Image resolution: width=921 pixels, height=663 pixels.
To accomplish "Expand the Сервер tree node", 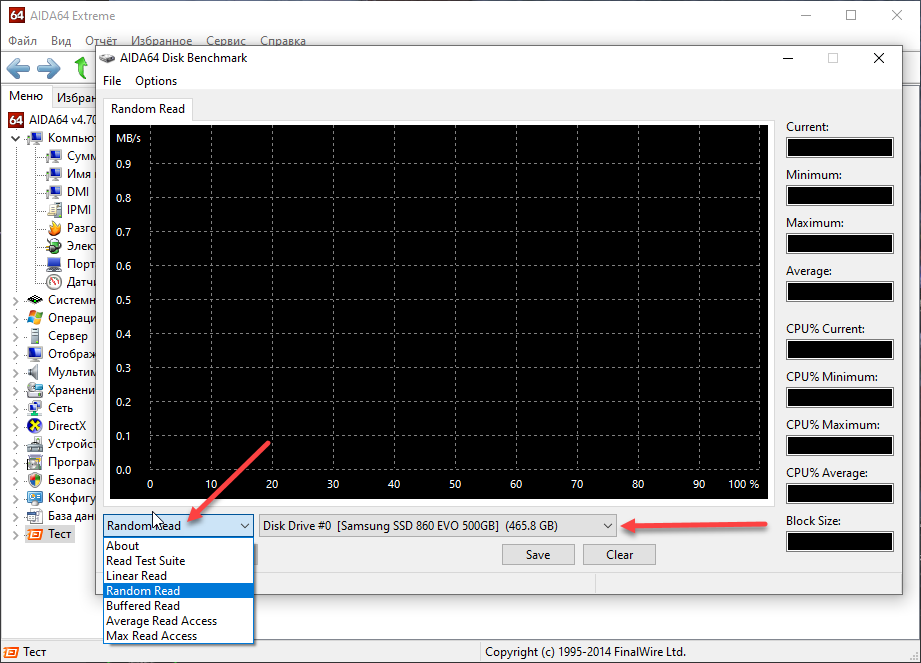I will click(15, 336).
